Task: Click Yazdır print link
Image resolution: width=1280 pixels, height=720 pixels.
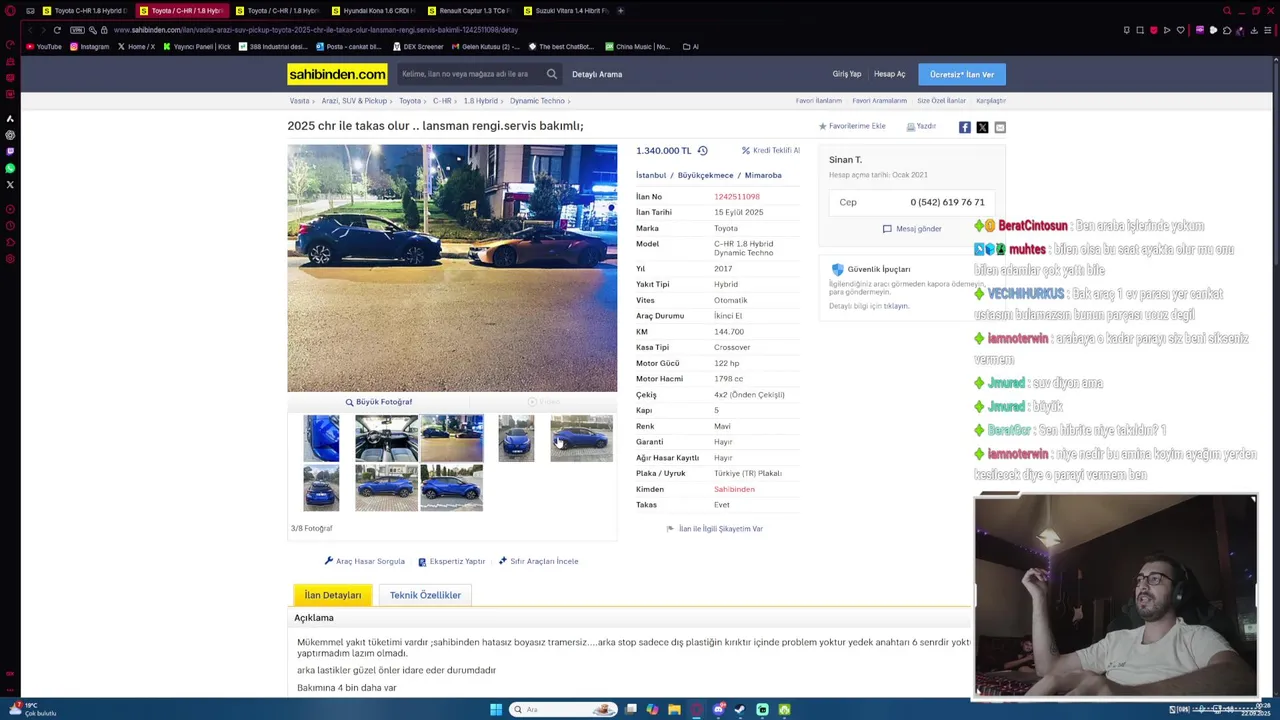Action: pos(921,127)
